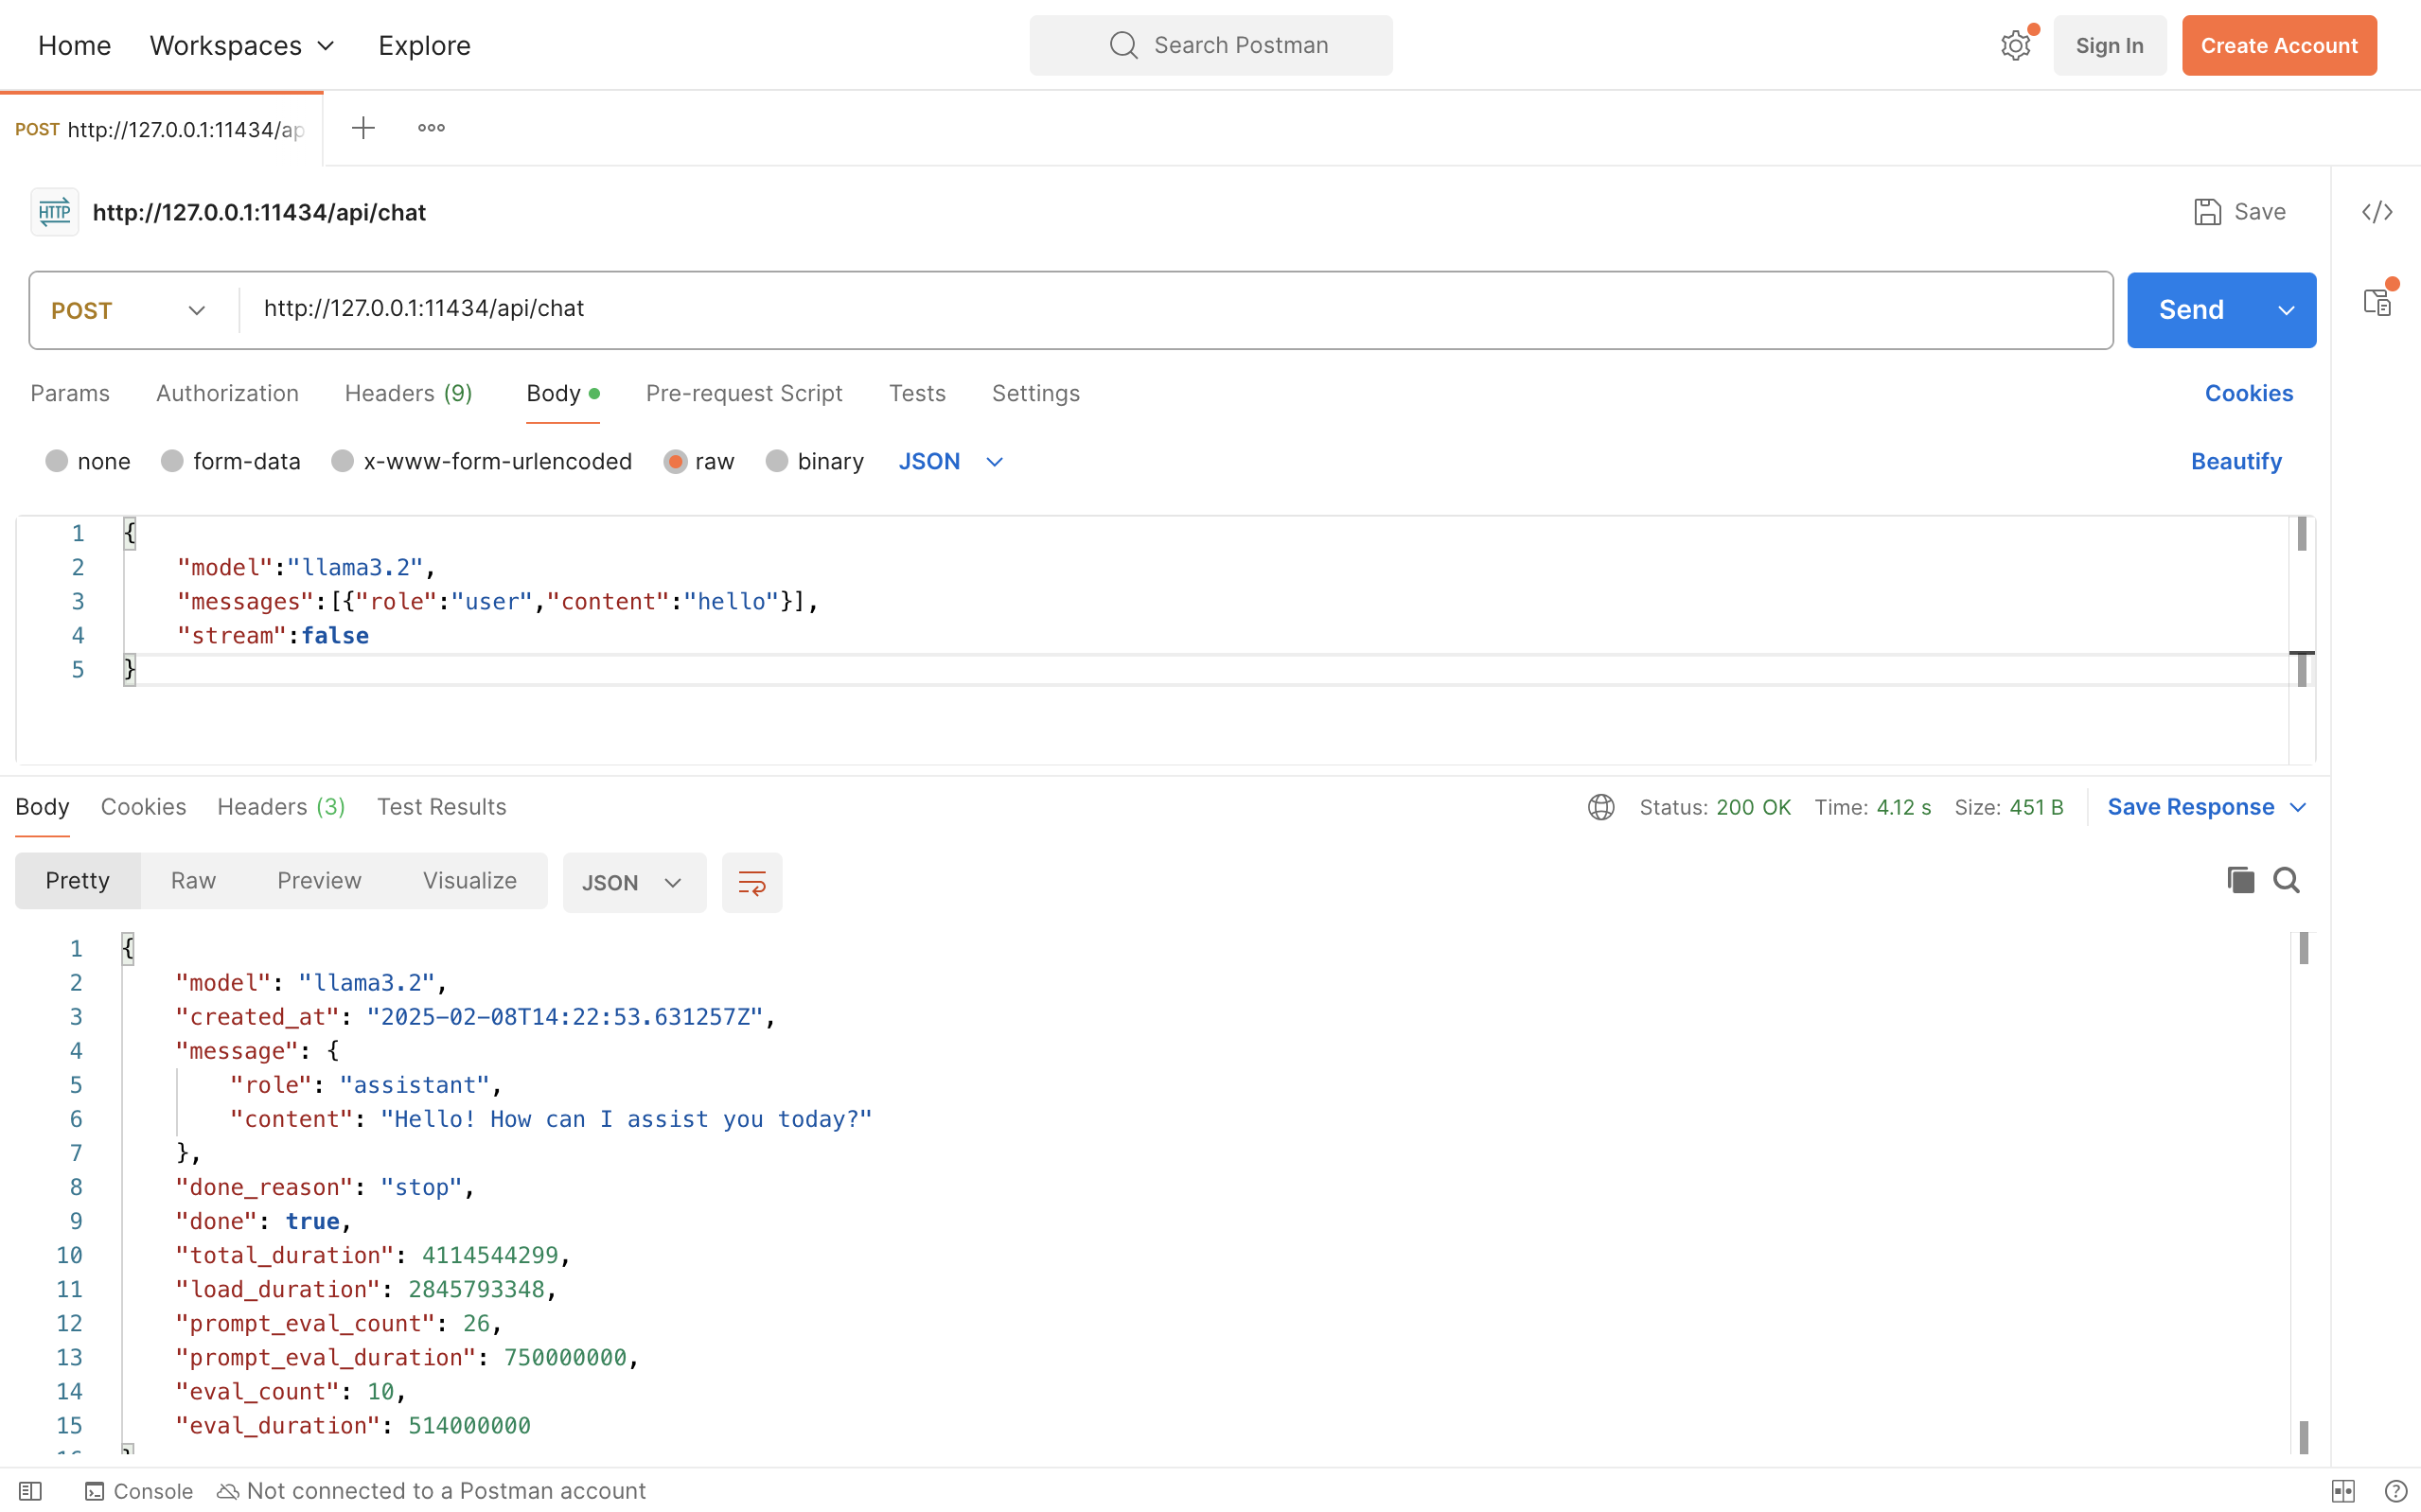Screen dimensions: 2421x1512
Task: Click the HTTP request type icon
Action: coord(55,212)
